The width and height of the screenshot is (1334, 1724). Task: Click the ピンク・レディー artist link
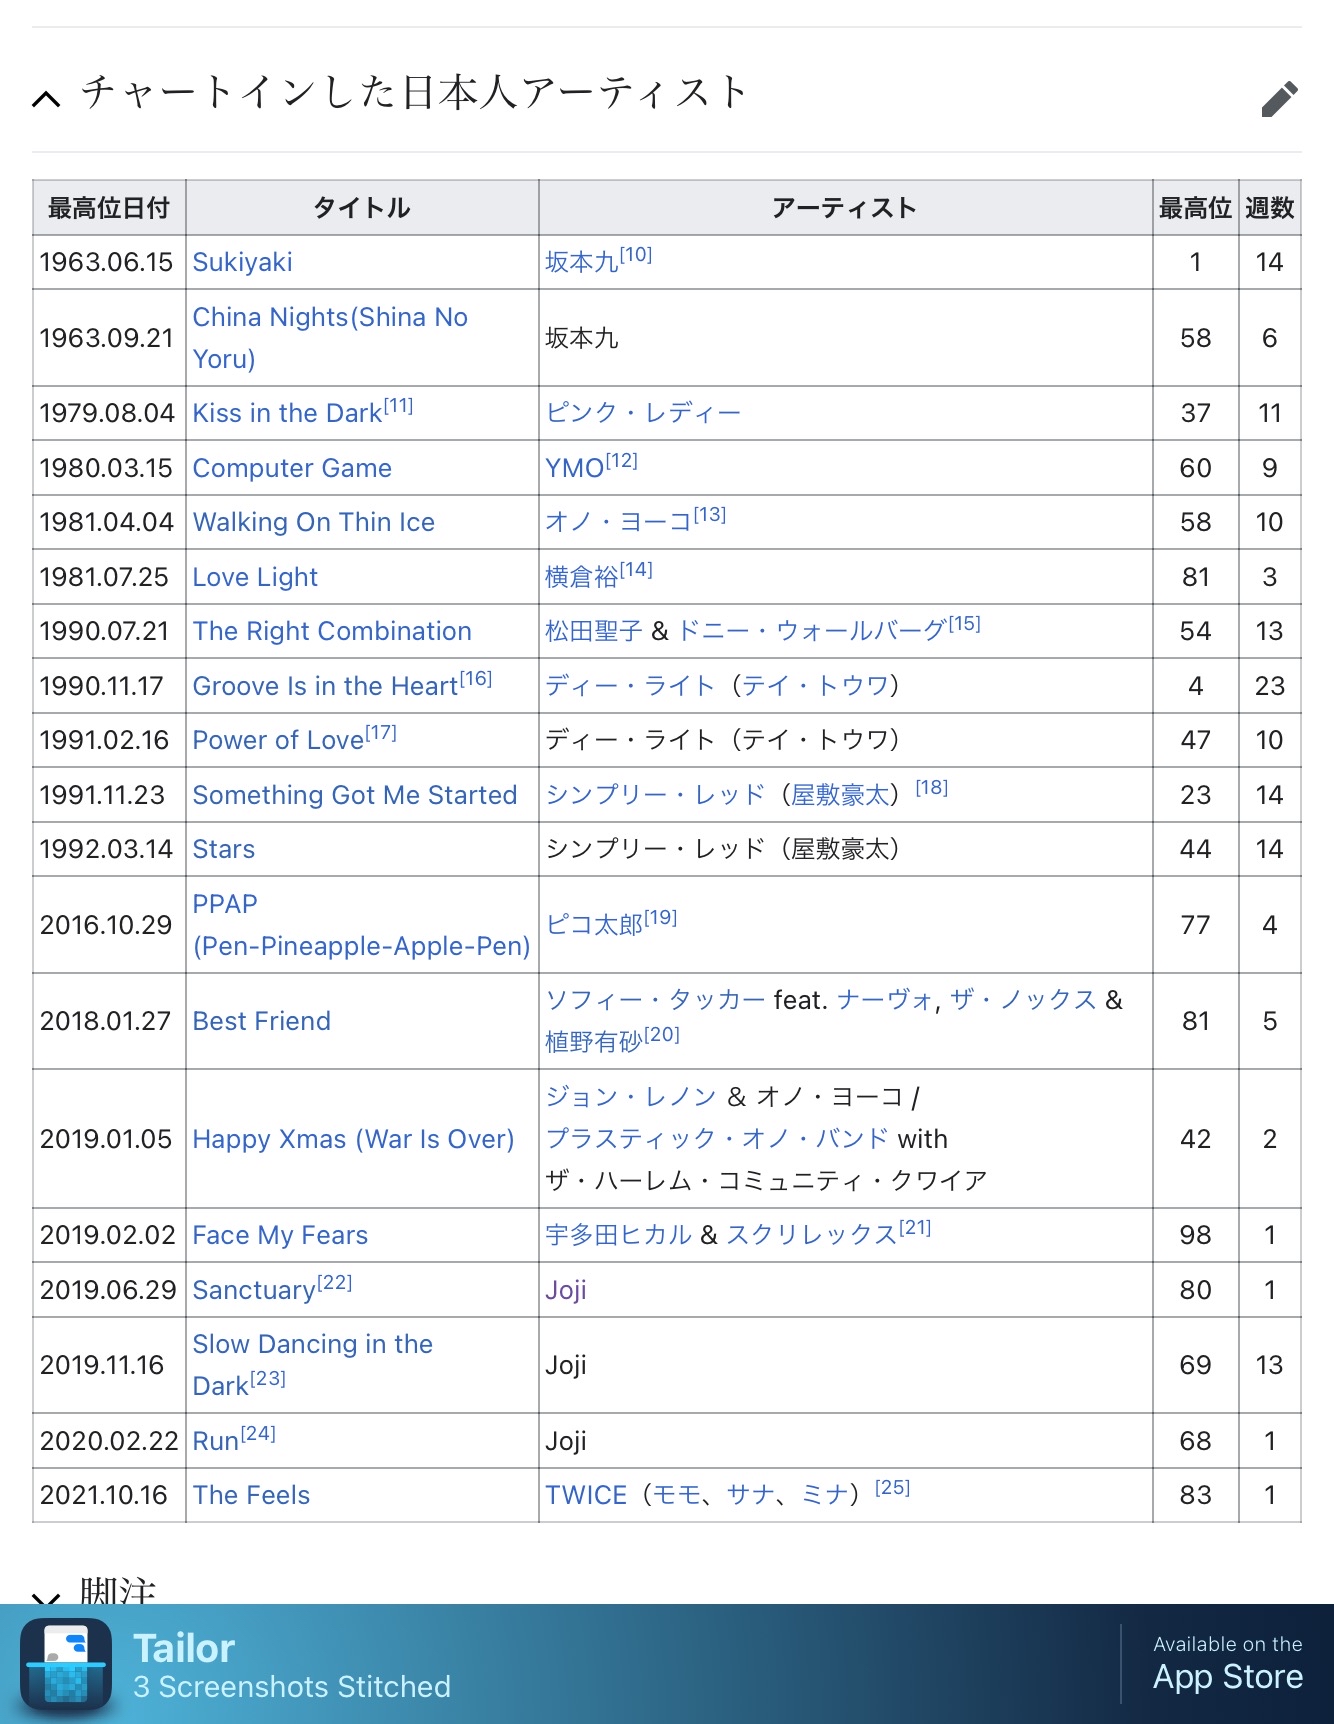(643, 413)
